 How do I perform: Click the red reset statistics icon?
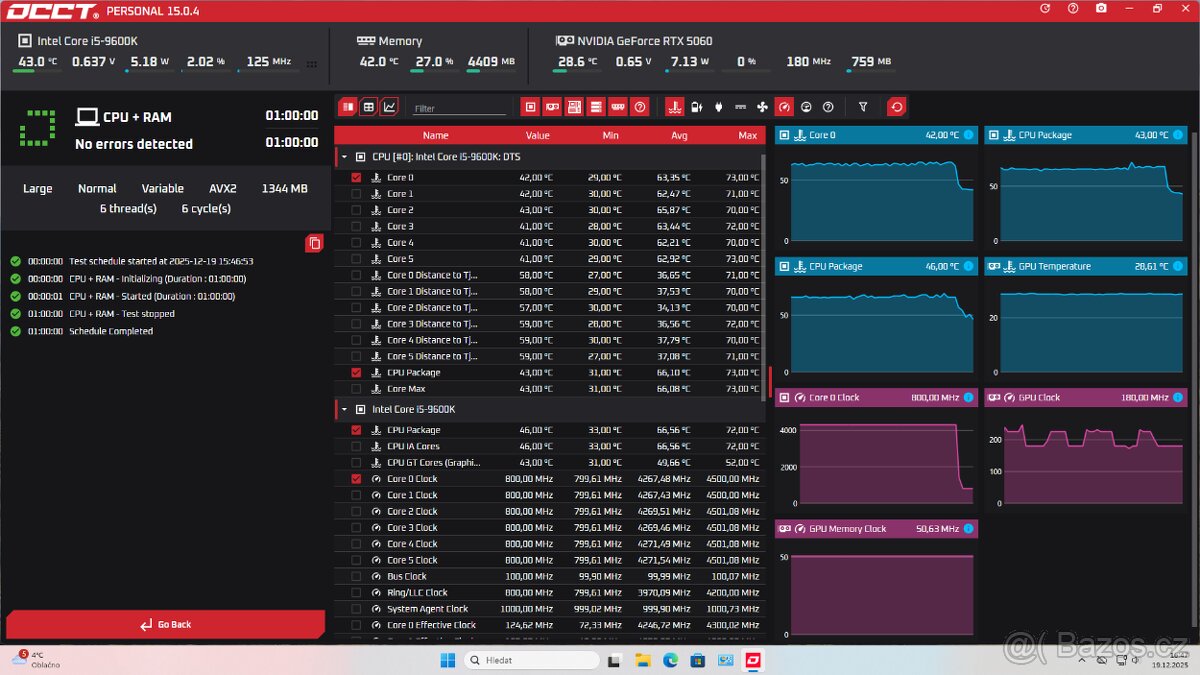[897, 107]
